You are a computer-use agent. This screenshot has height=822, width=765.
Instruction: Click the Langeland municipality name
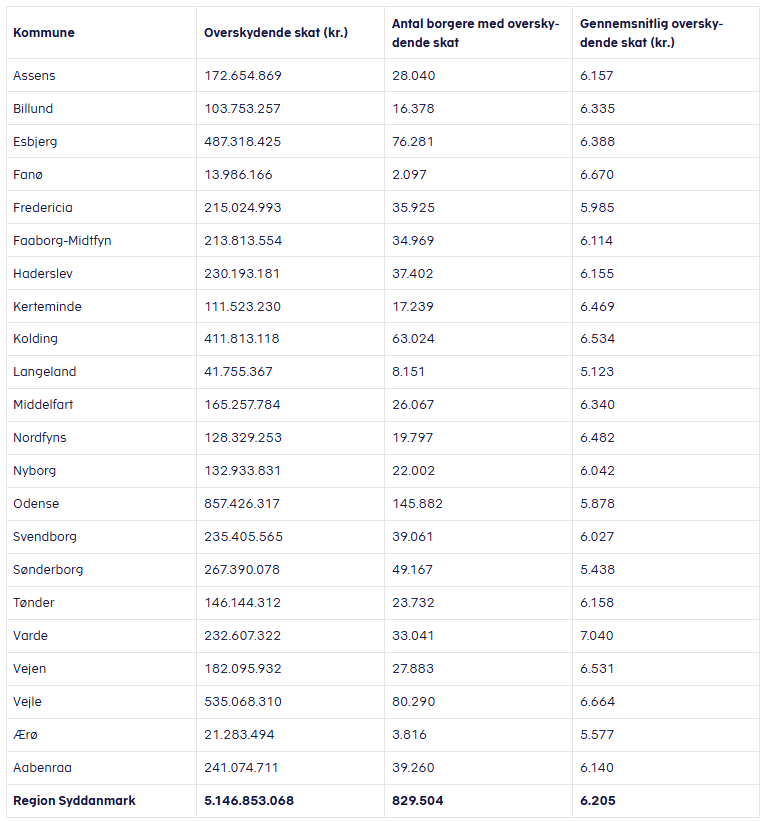point(44,372)
